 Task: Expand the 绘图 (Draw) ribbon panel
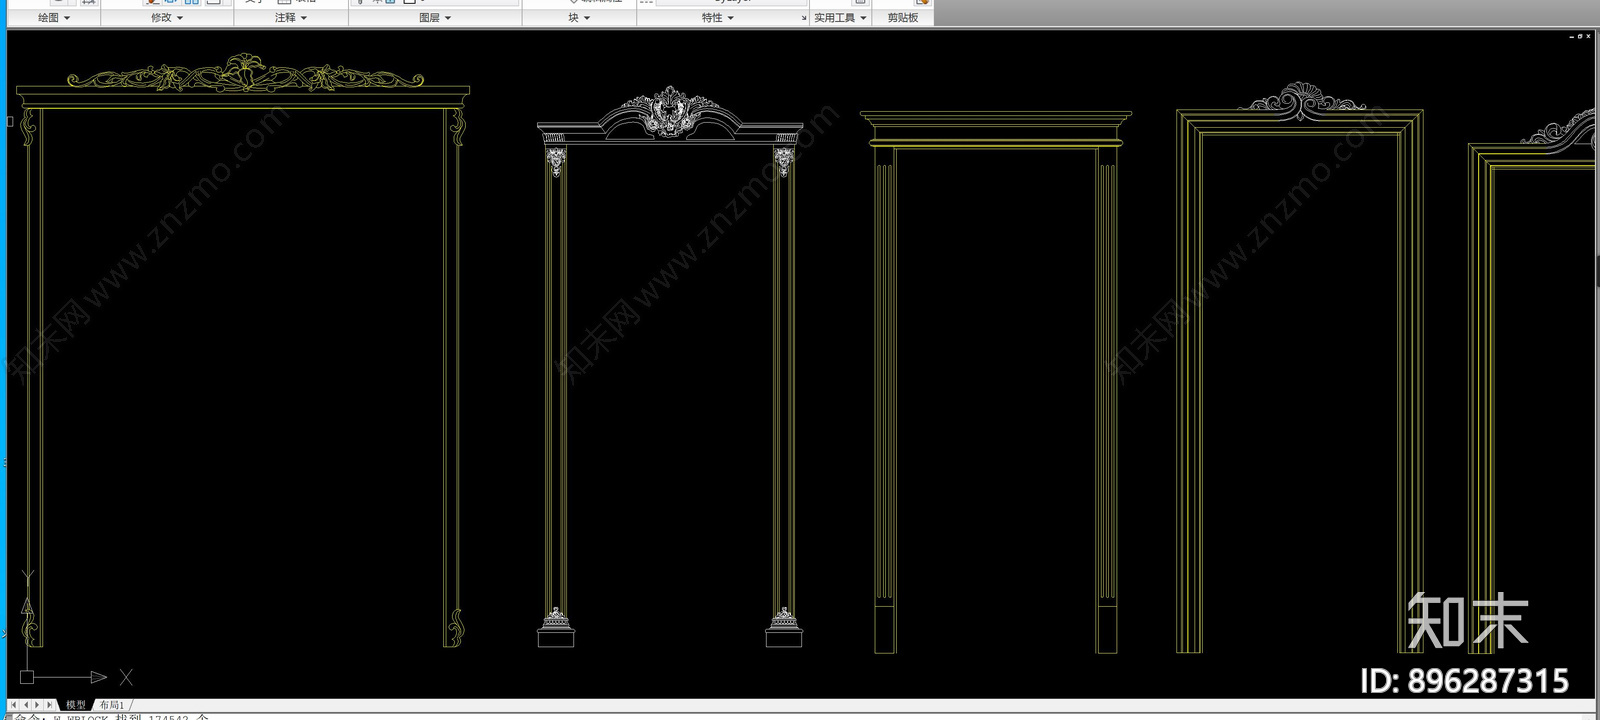(x=53, y=17)
